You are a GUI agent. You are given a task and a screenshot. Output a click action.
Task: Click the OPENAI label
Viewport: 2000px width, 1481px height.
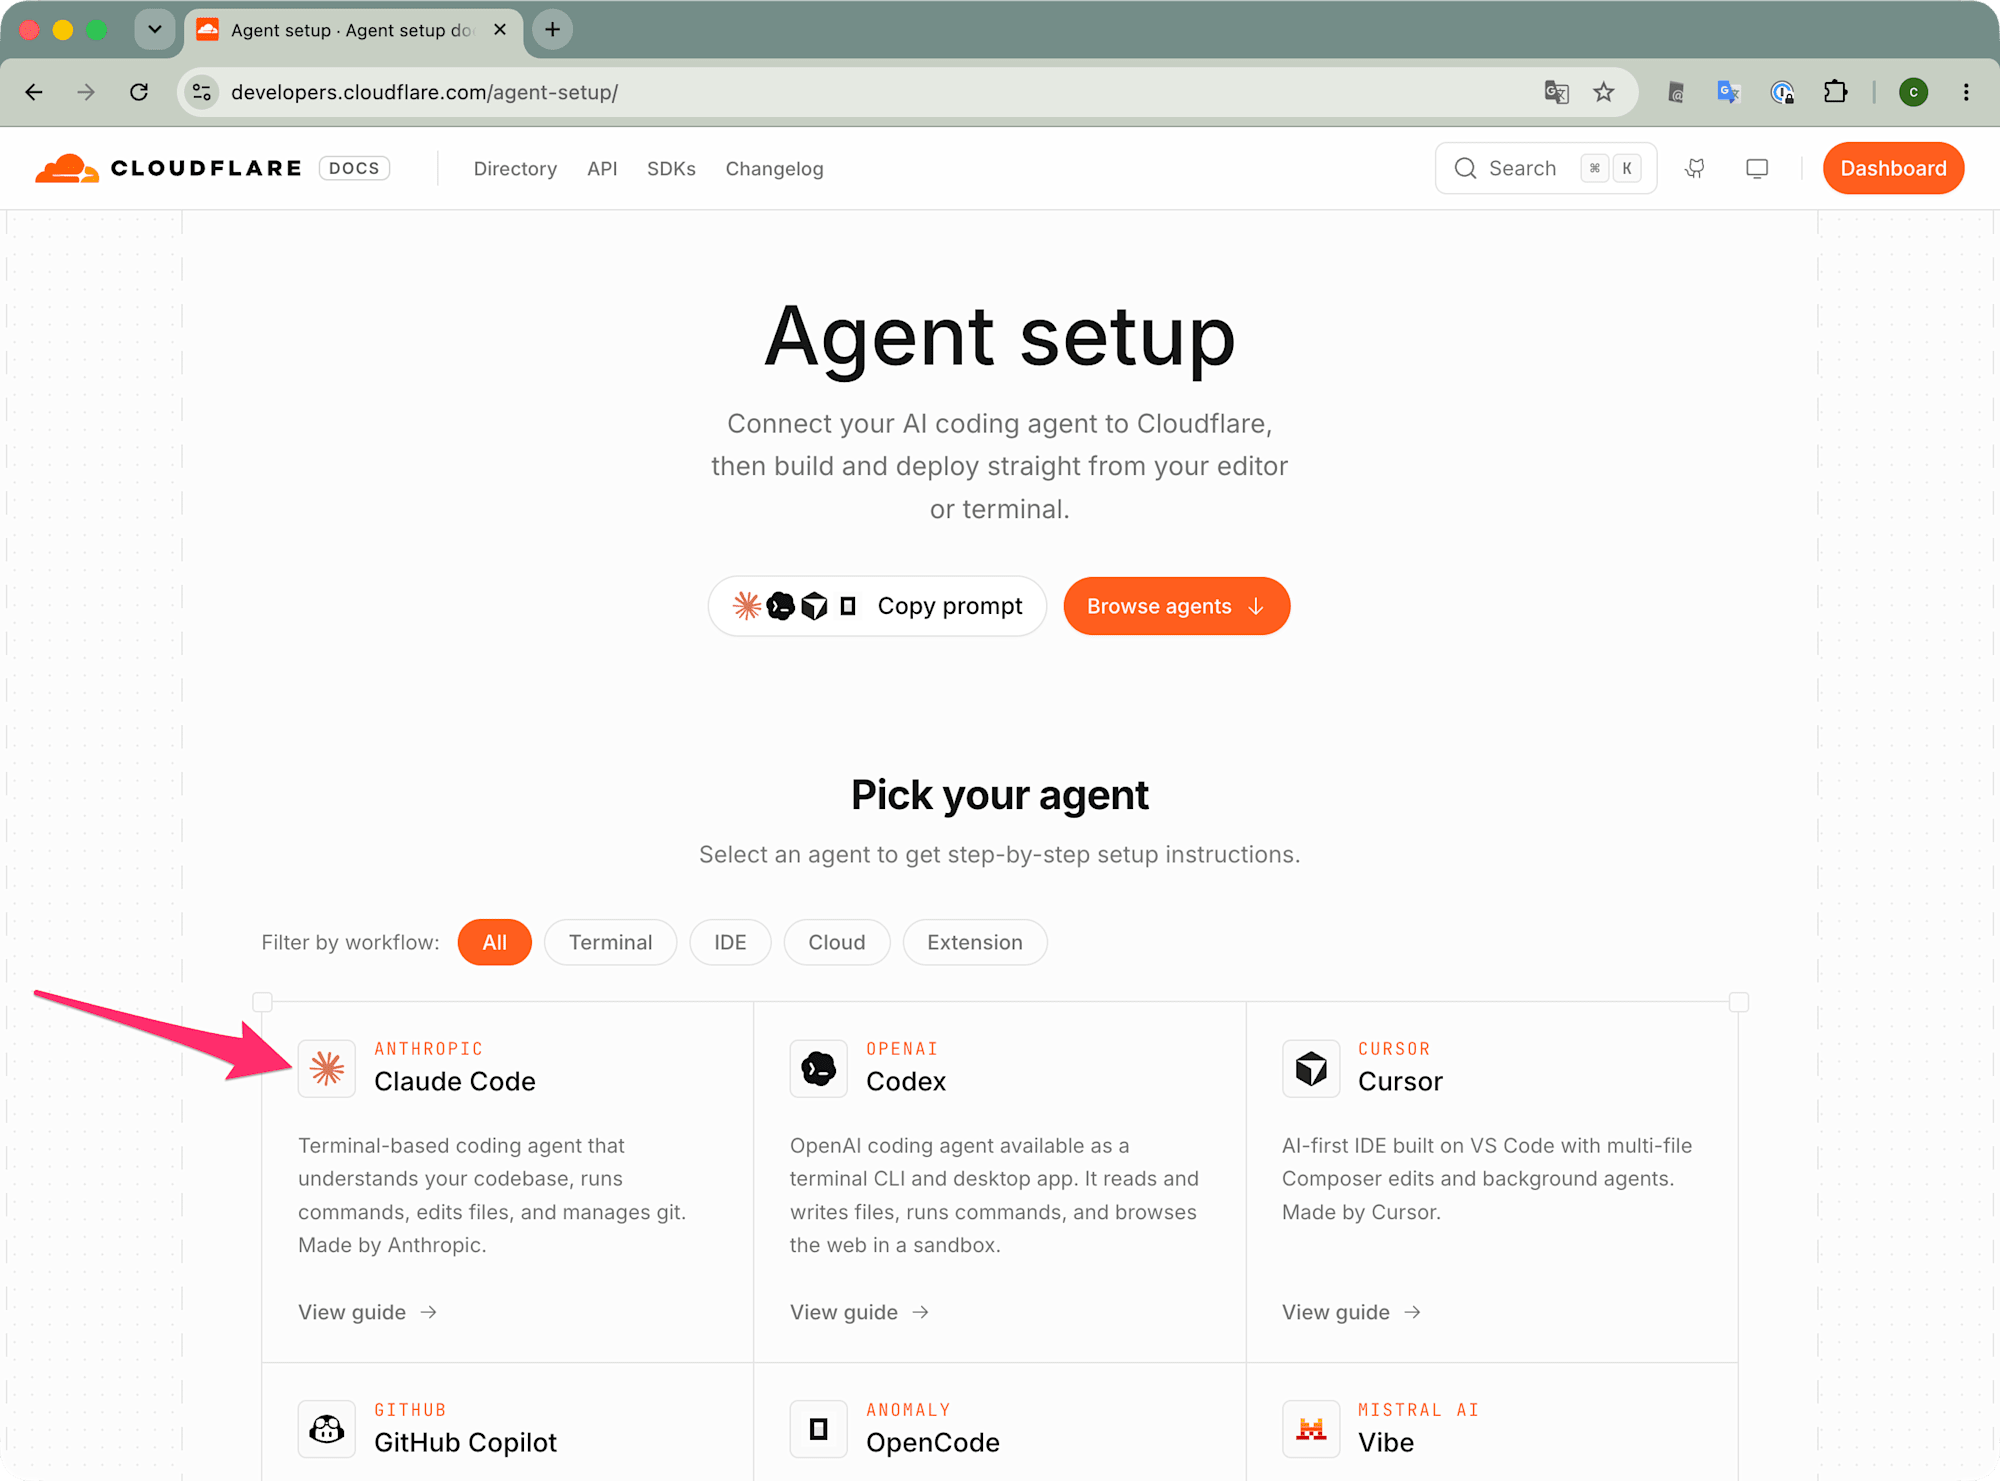point(902,1049)
